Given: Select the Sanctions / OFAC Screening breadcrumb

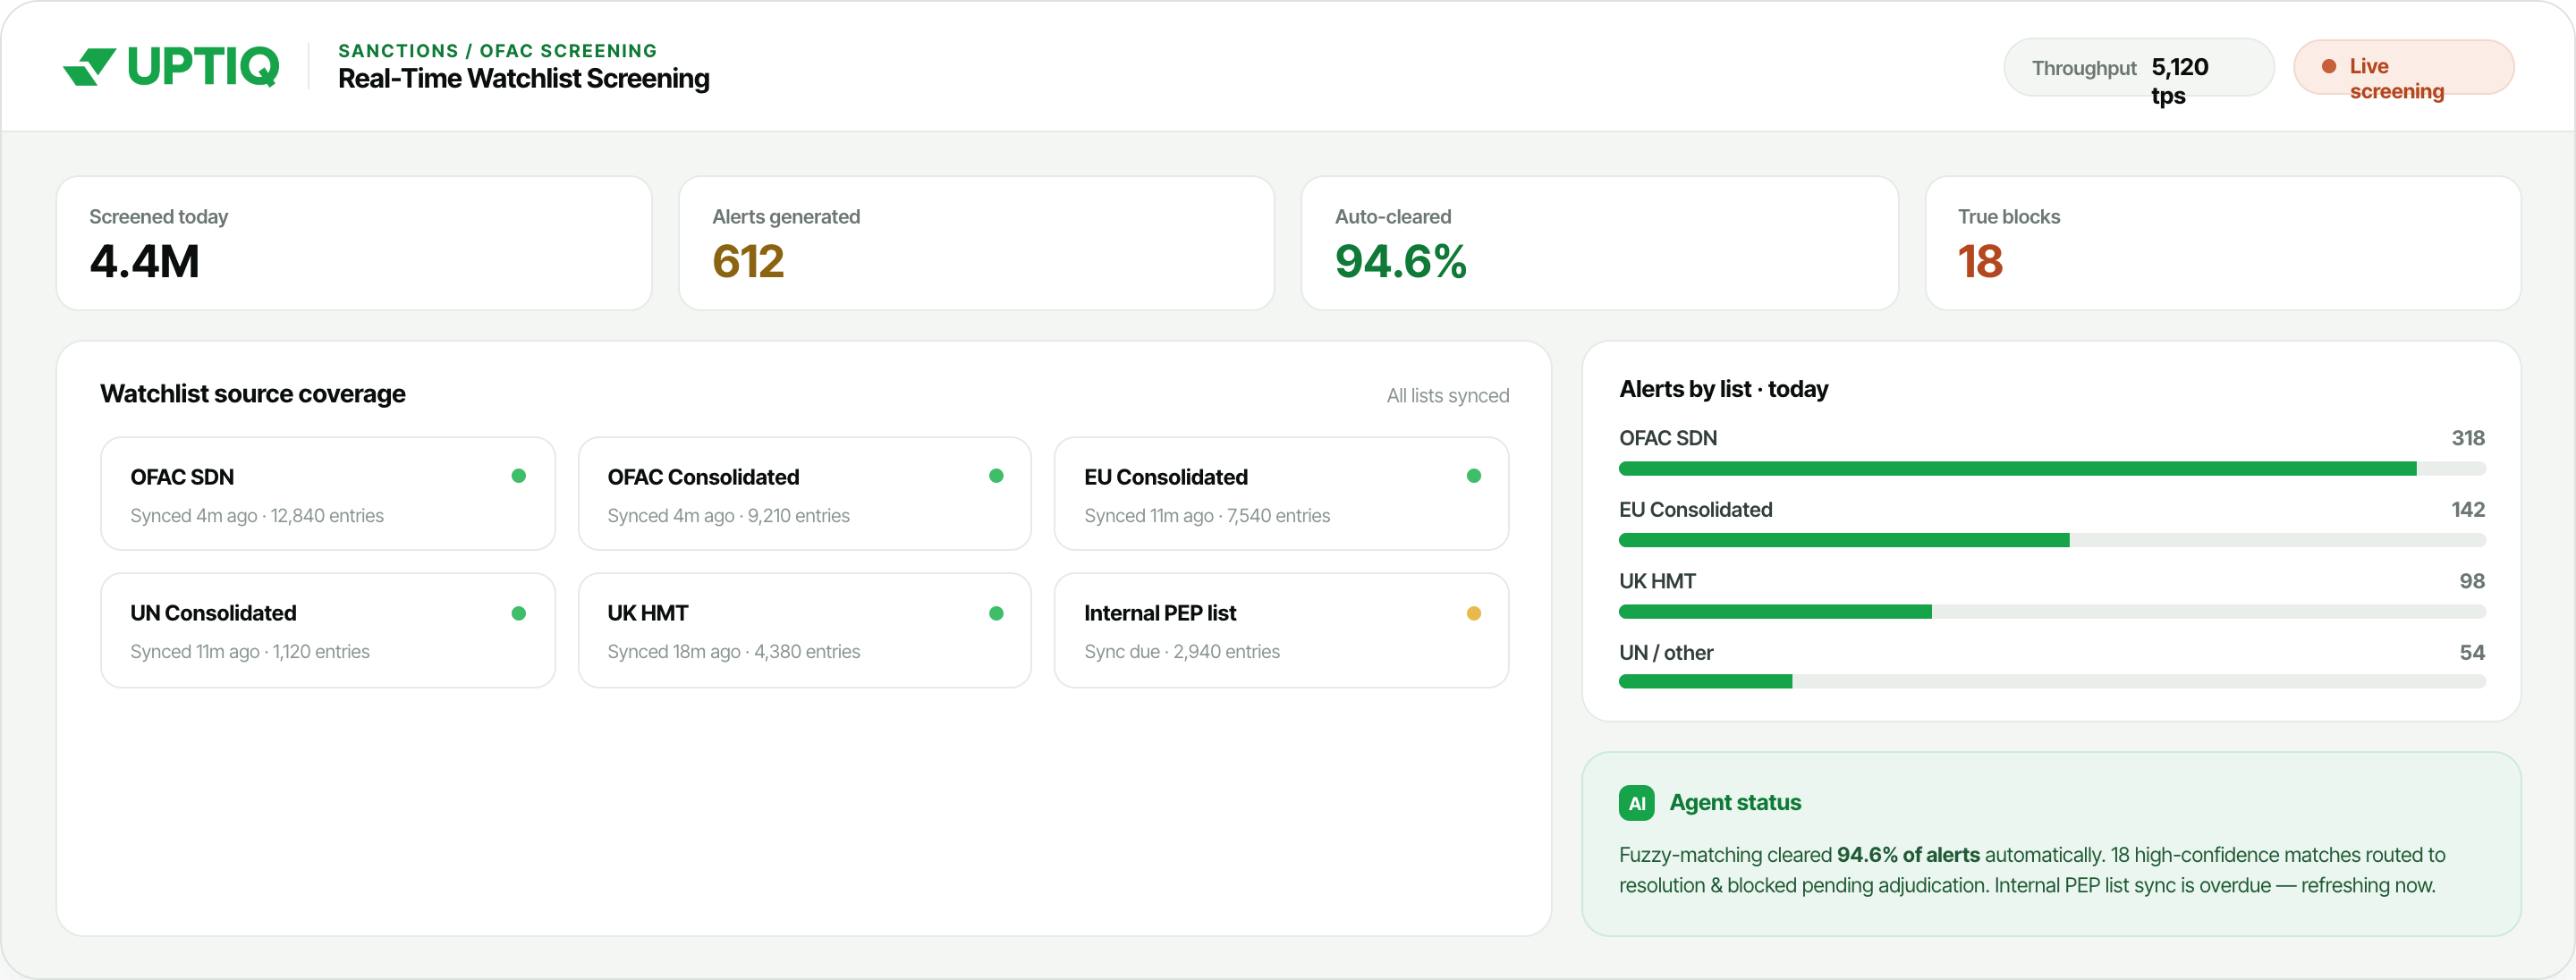Looking at the screenshot, I should tap(497, 50).
